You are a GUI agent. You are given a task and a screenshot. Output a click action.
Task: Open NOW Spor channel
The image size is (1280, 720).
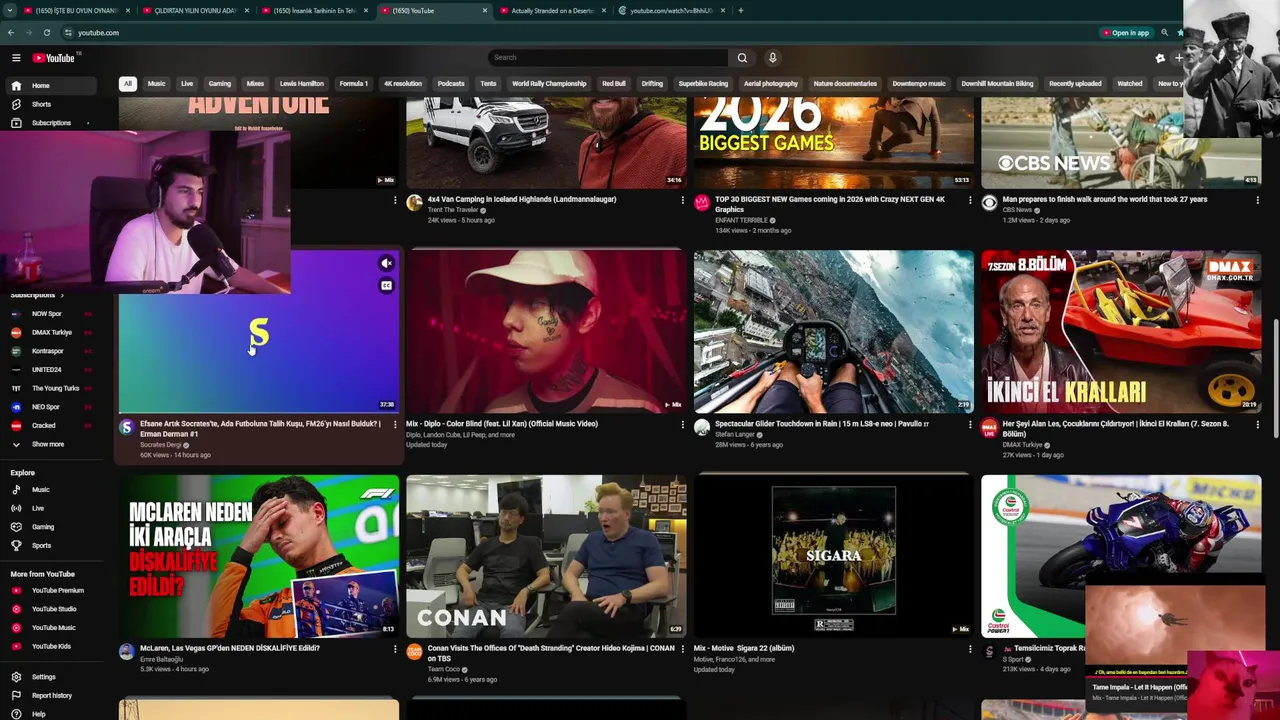(x=47, y=314)
